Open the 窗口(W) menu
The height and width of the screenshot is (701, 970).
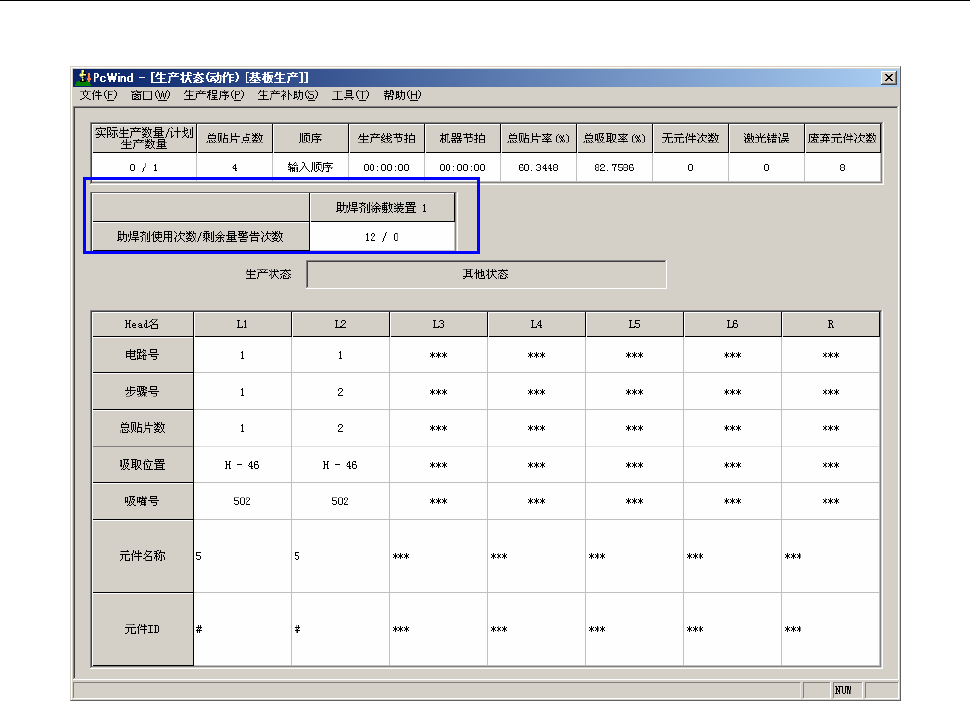point(150,95)
